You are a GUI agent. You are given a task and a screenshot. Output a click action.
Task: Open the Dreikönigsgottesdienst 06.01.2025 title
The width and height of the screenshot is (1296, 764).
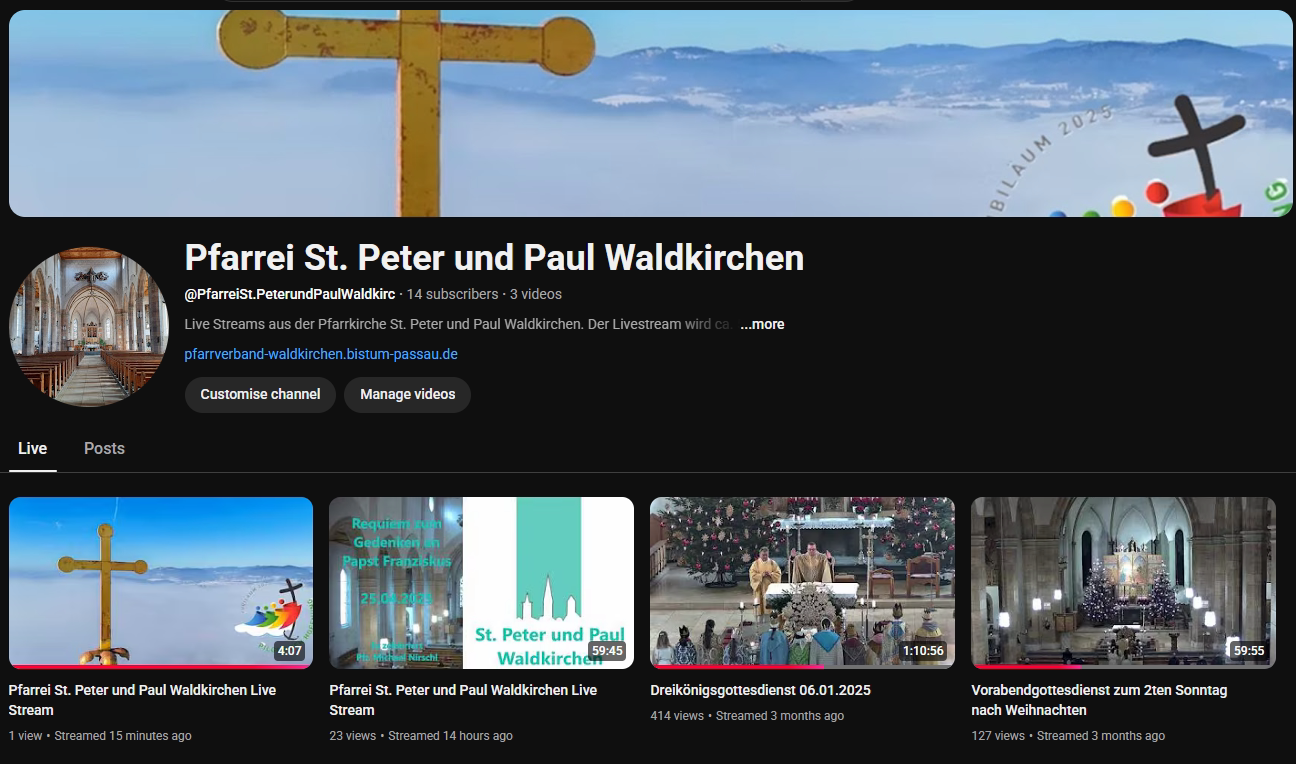pyautogui.click(x=760, y=690)
